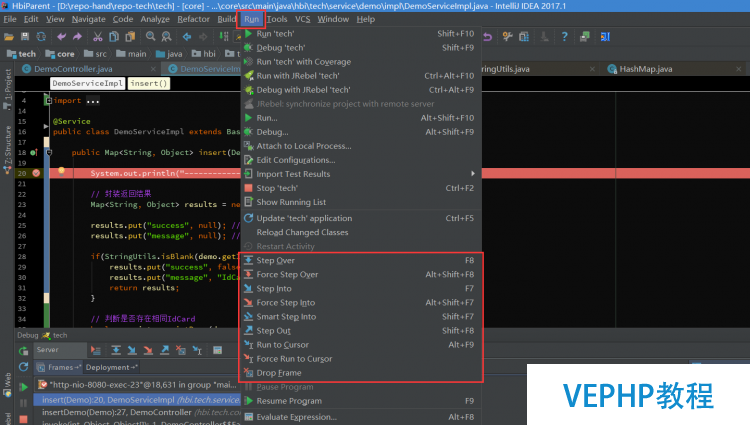This screenshot has width=750, height=425.
Task: Select Force Step Over menu entry
Action: [361, 274]
